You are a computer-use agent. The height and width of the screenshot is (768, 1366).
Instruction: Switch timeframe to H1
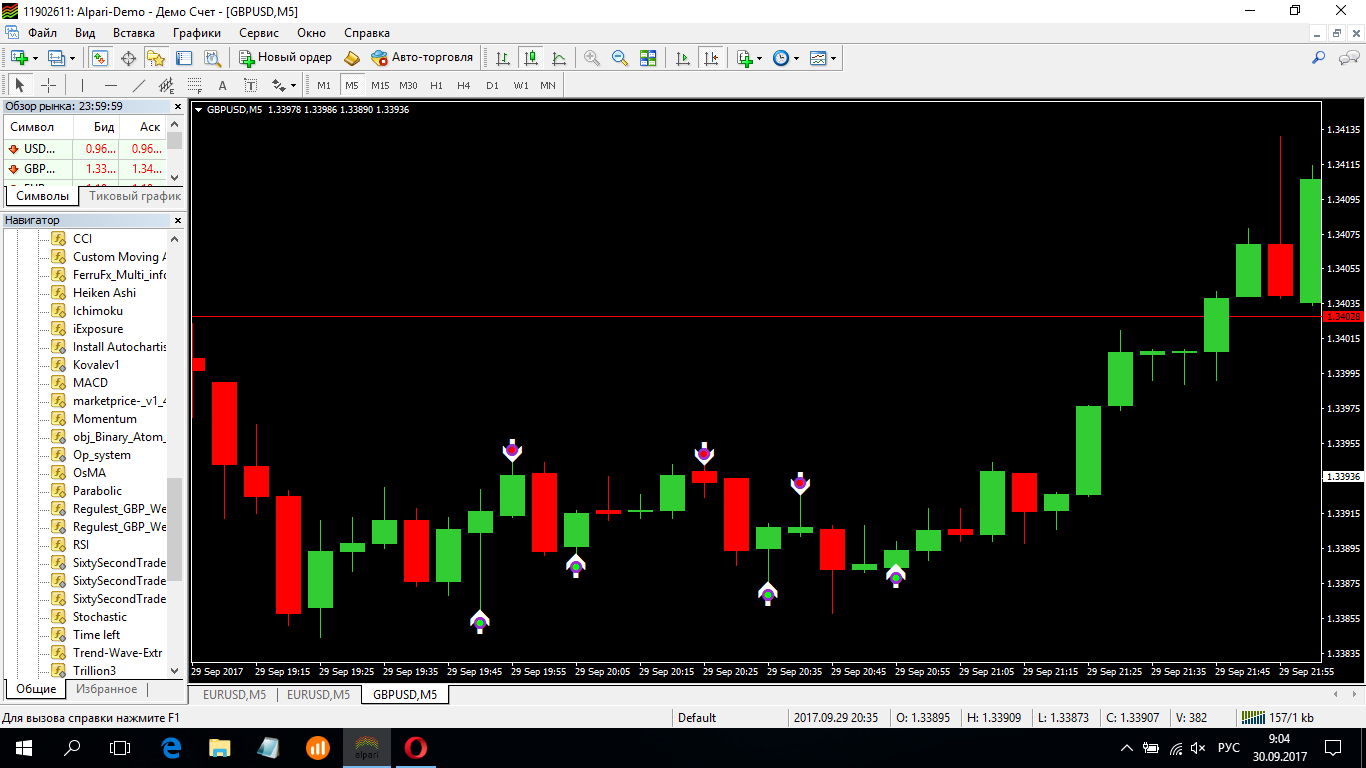point(436,85)
